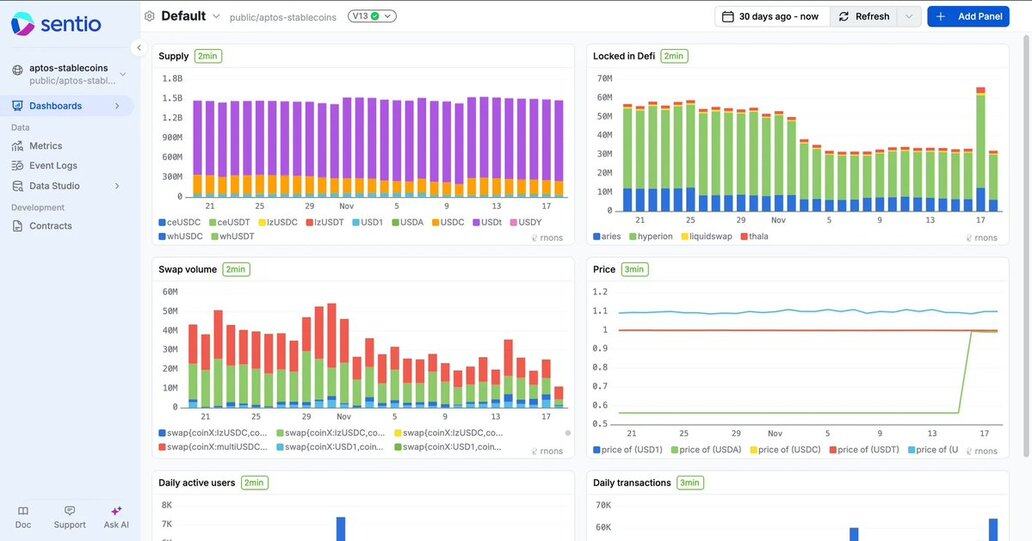Expand the Default dashboard dropdown
Screen dimensions: 1032x541
tap(216, 16)
